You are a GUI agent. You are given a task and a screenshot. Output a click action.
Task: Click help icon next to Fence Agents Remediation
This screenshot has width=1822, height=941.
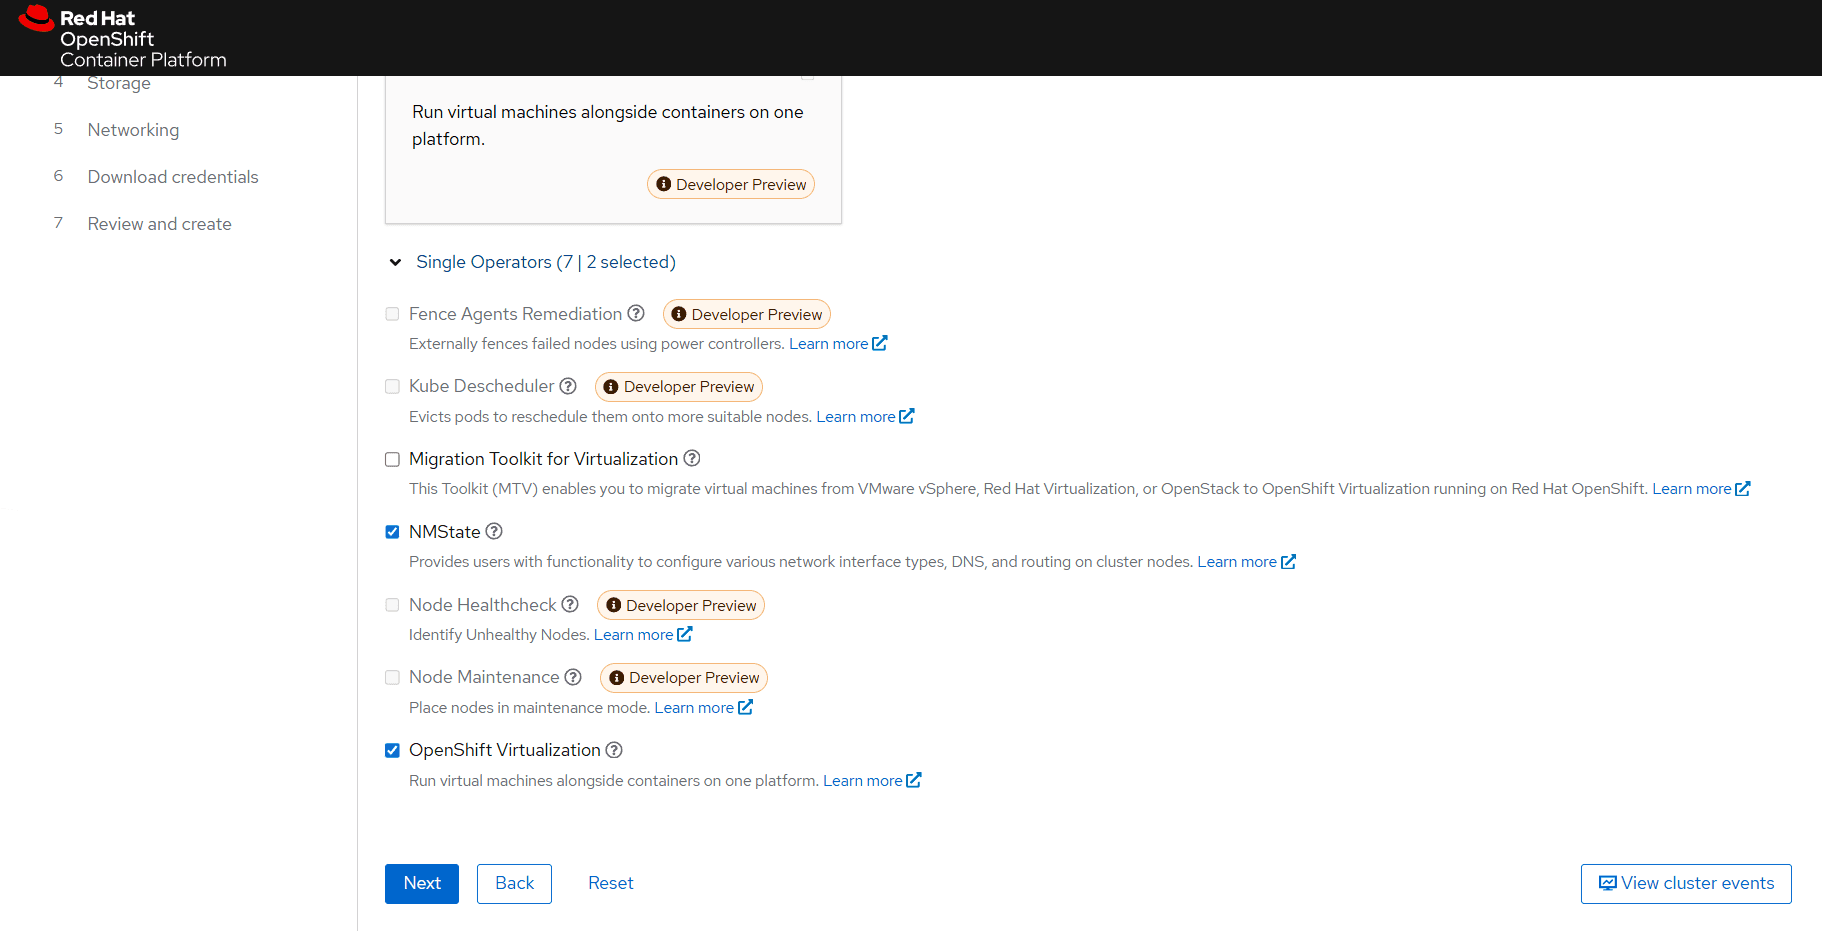pos(636,314)
